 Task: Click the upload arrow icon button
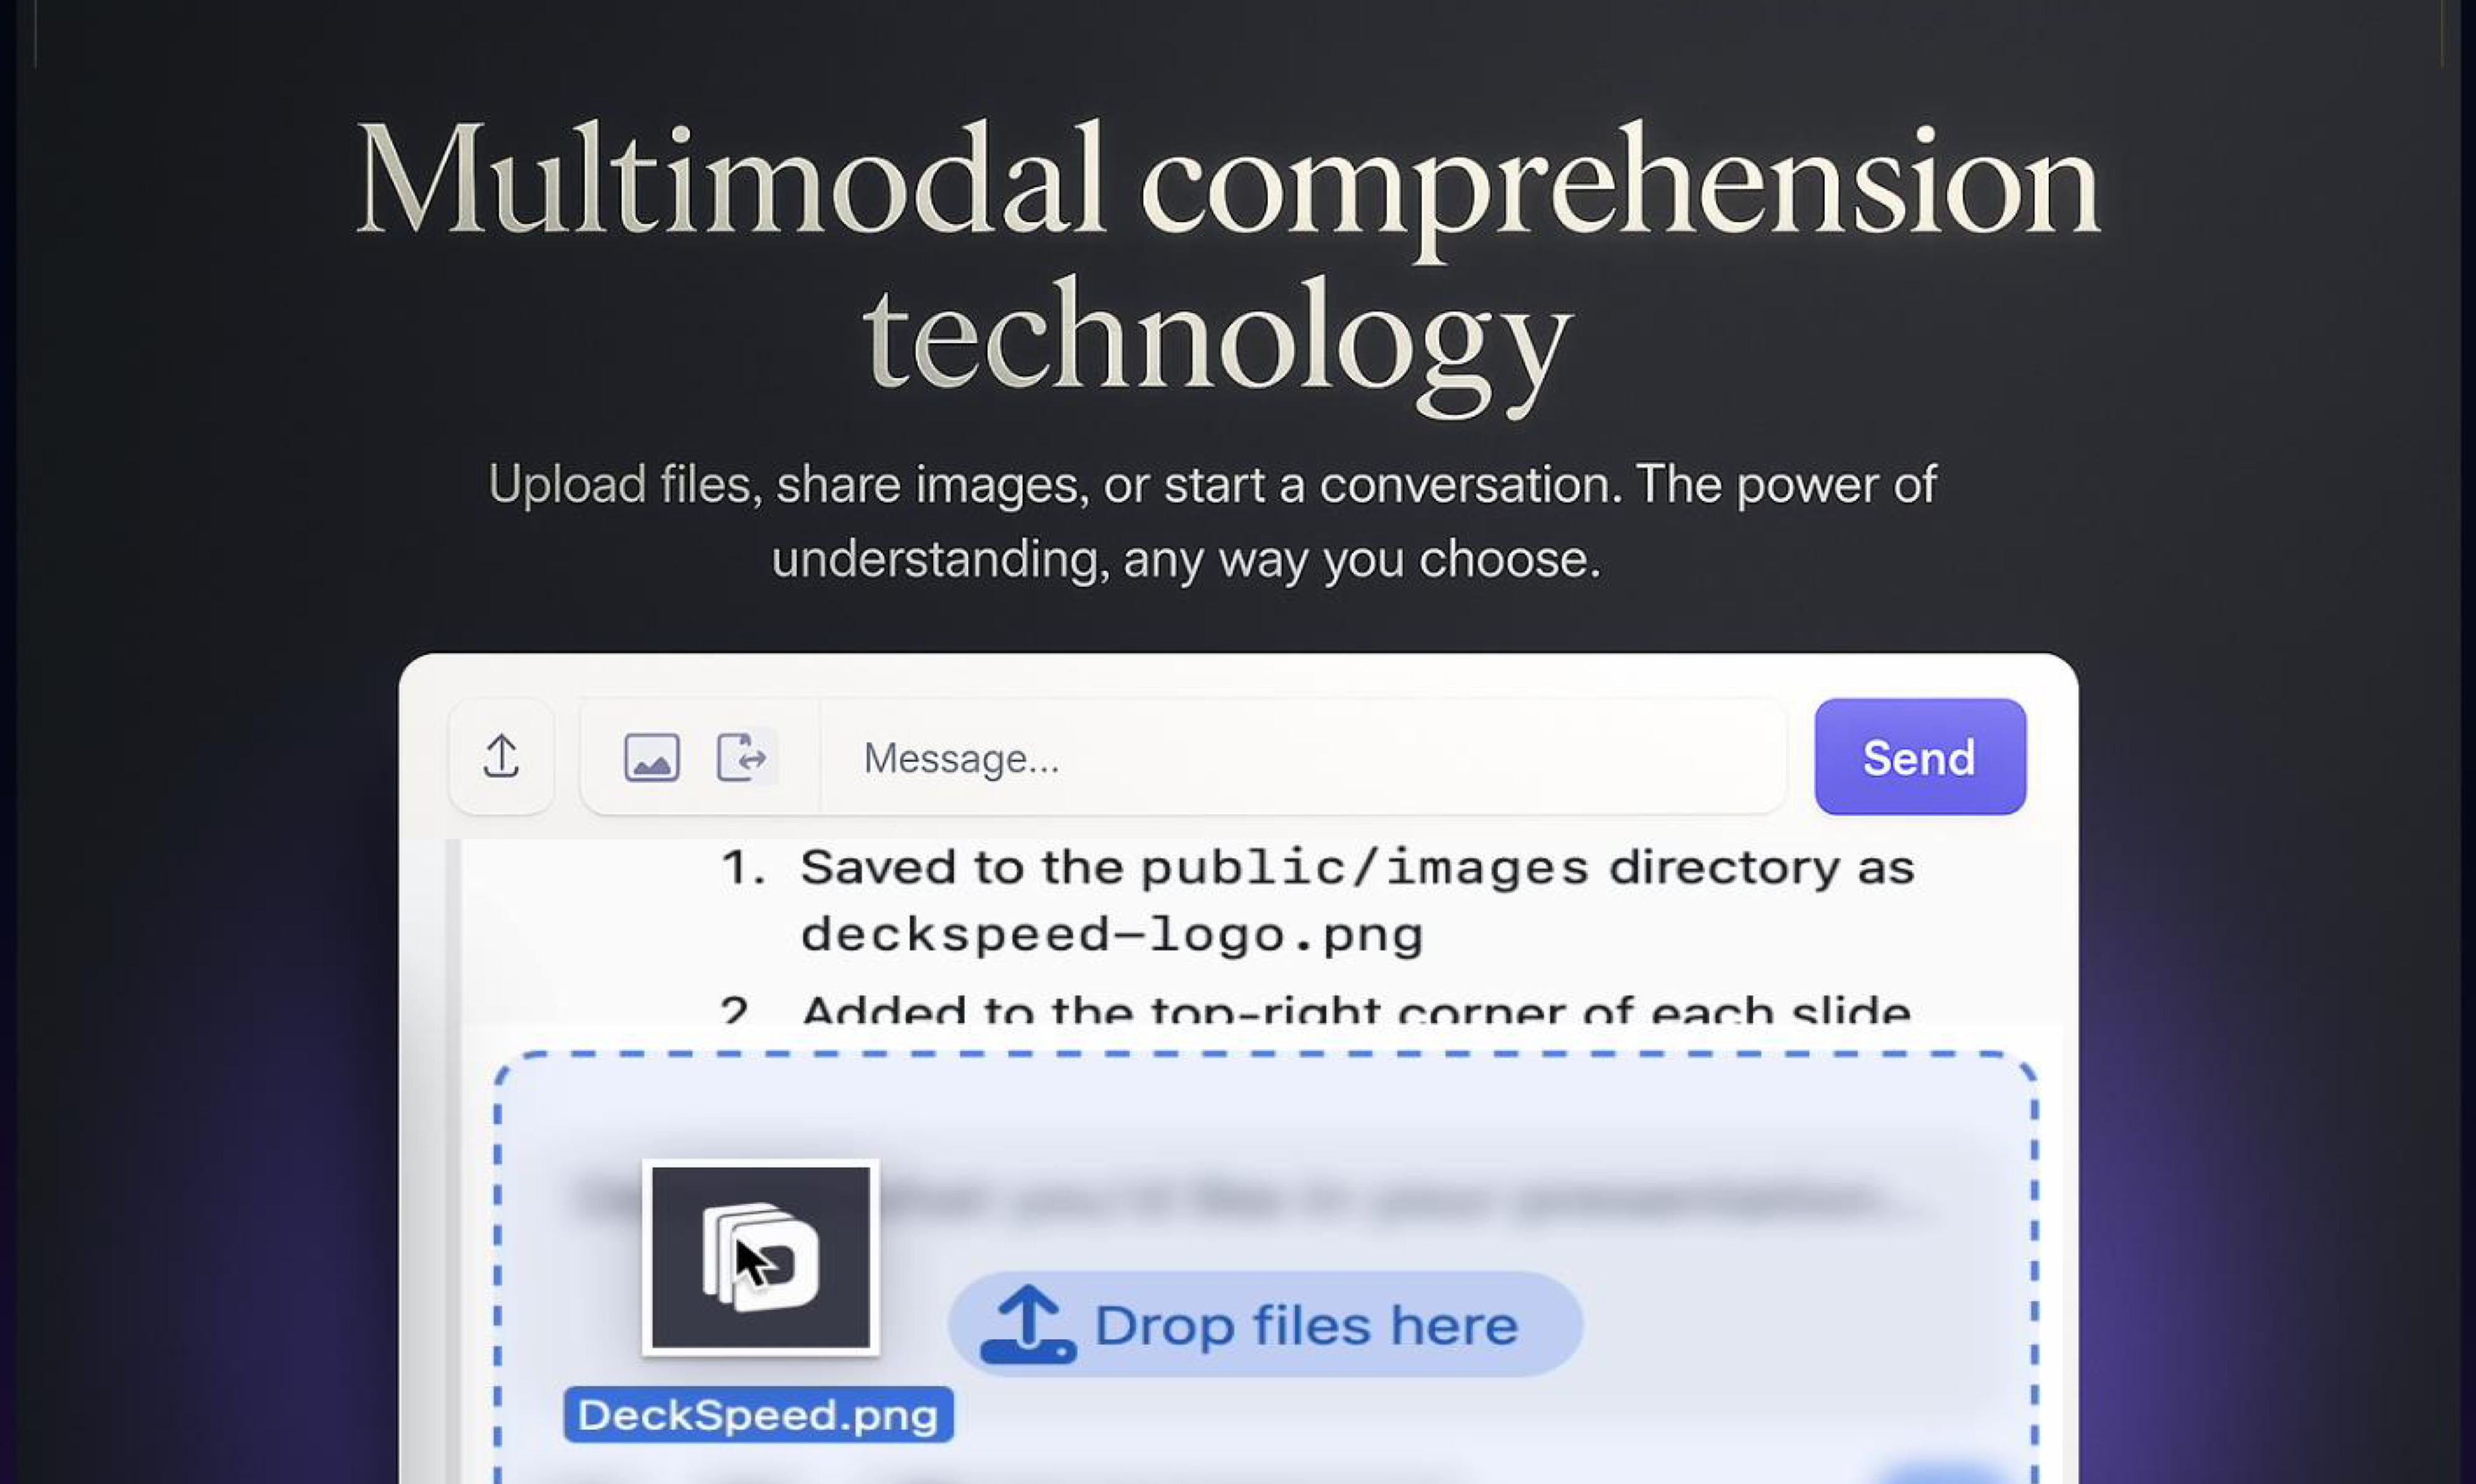point(501,757)
